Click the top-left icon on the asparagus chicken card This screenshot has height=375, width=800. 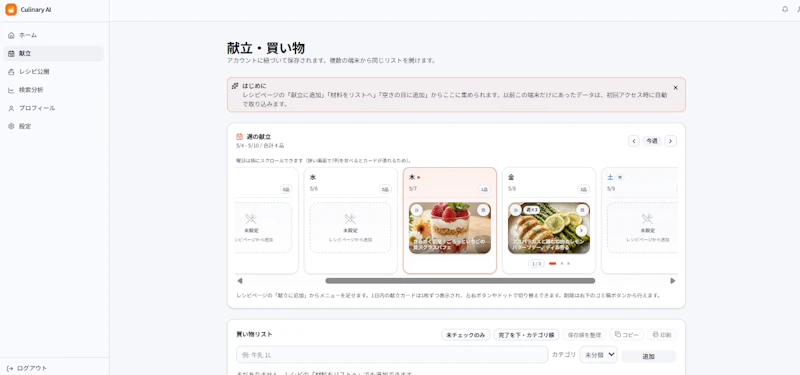[515, 210]
